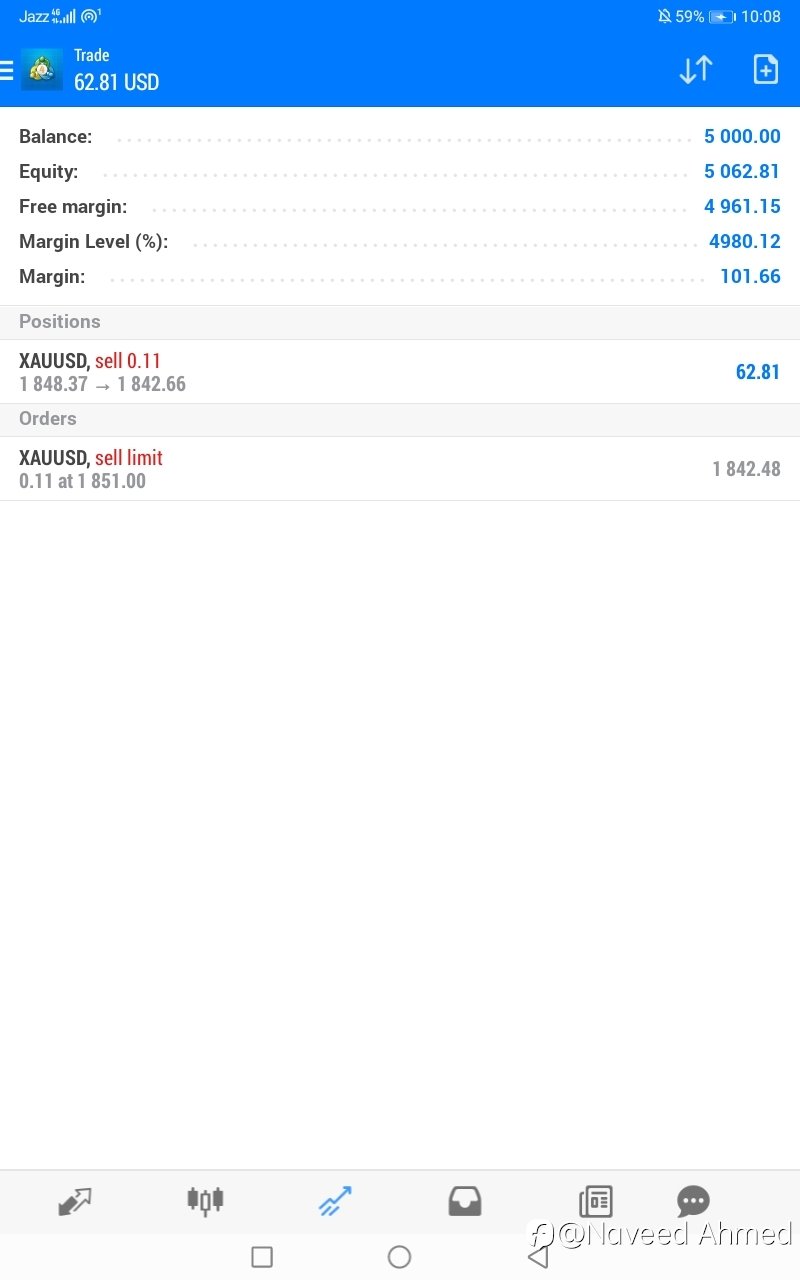This screenshot has height=1280, width=800.
Task: Open the Quotes tab arrows icon
Action: (x=75, y=1201)
